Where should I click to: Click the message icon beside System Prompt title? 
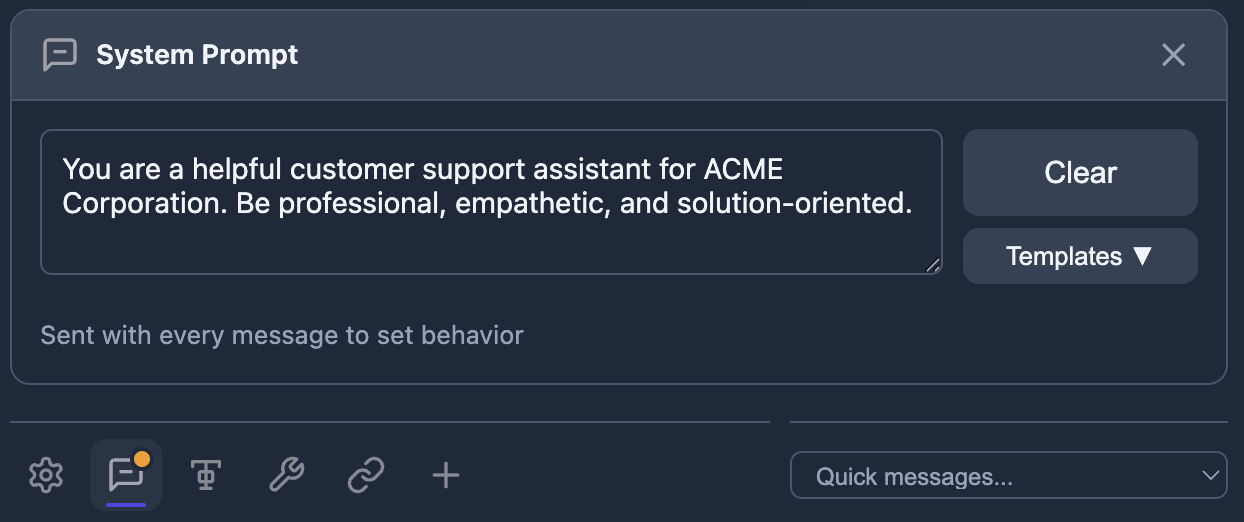(x=60, y=55)
